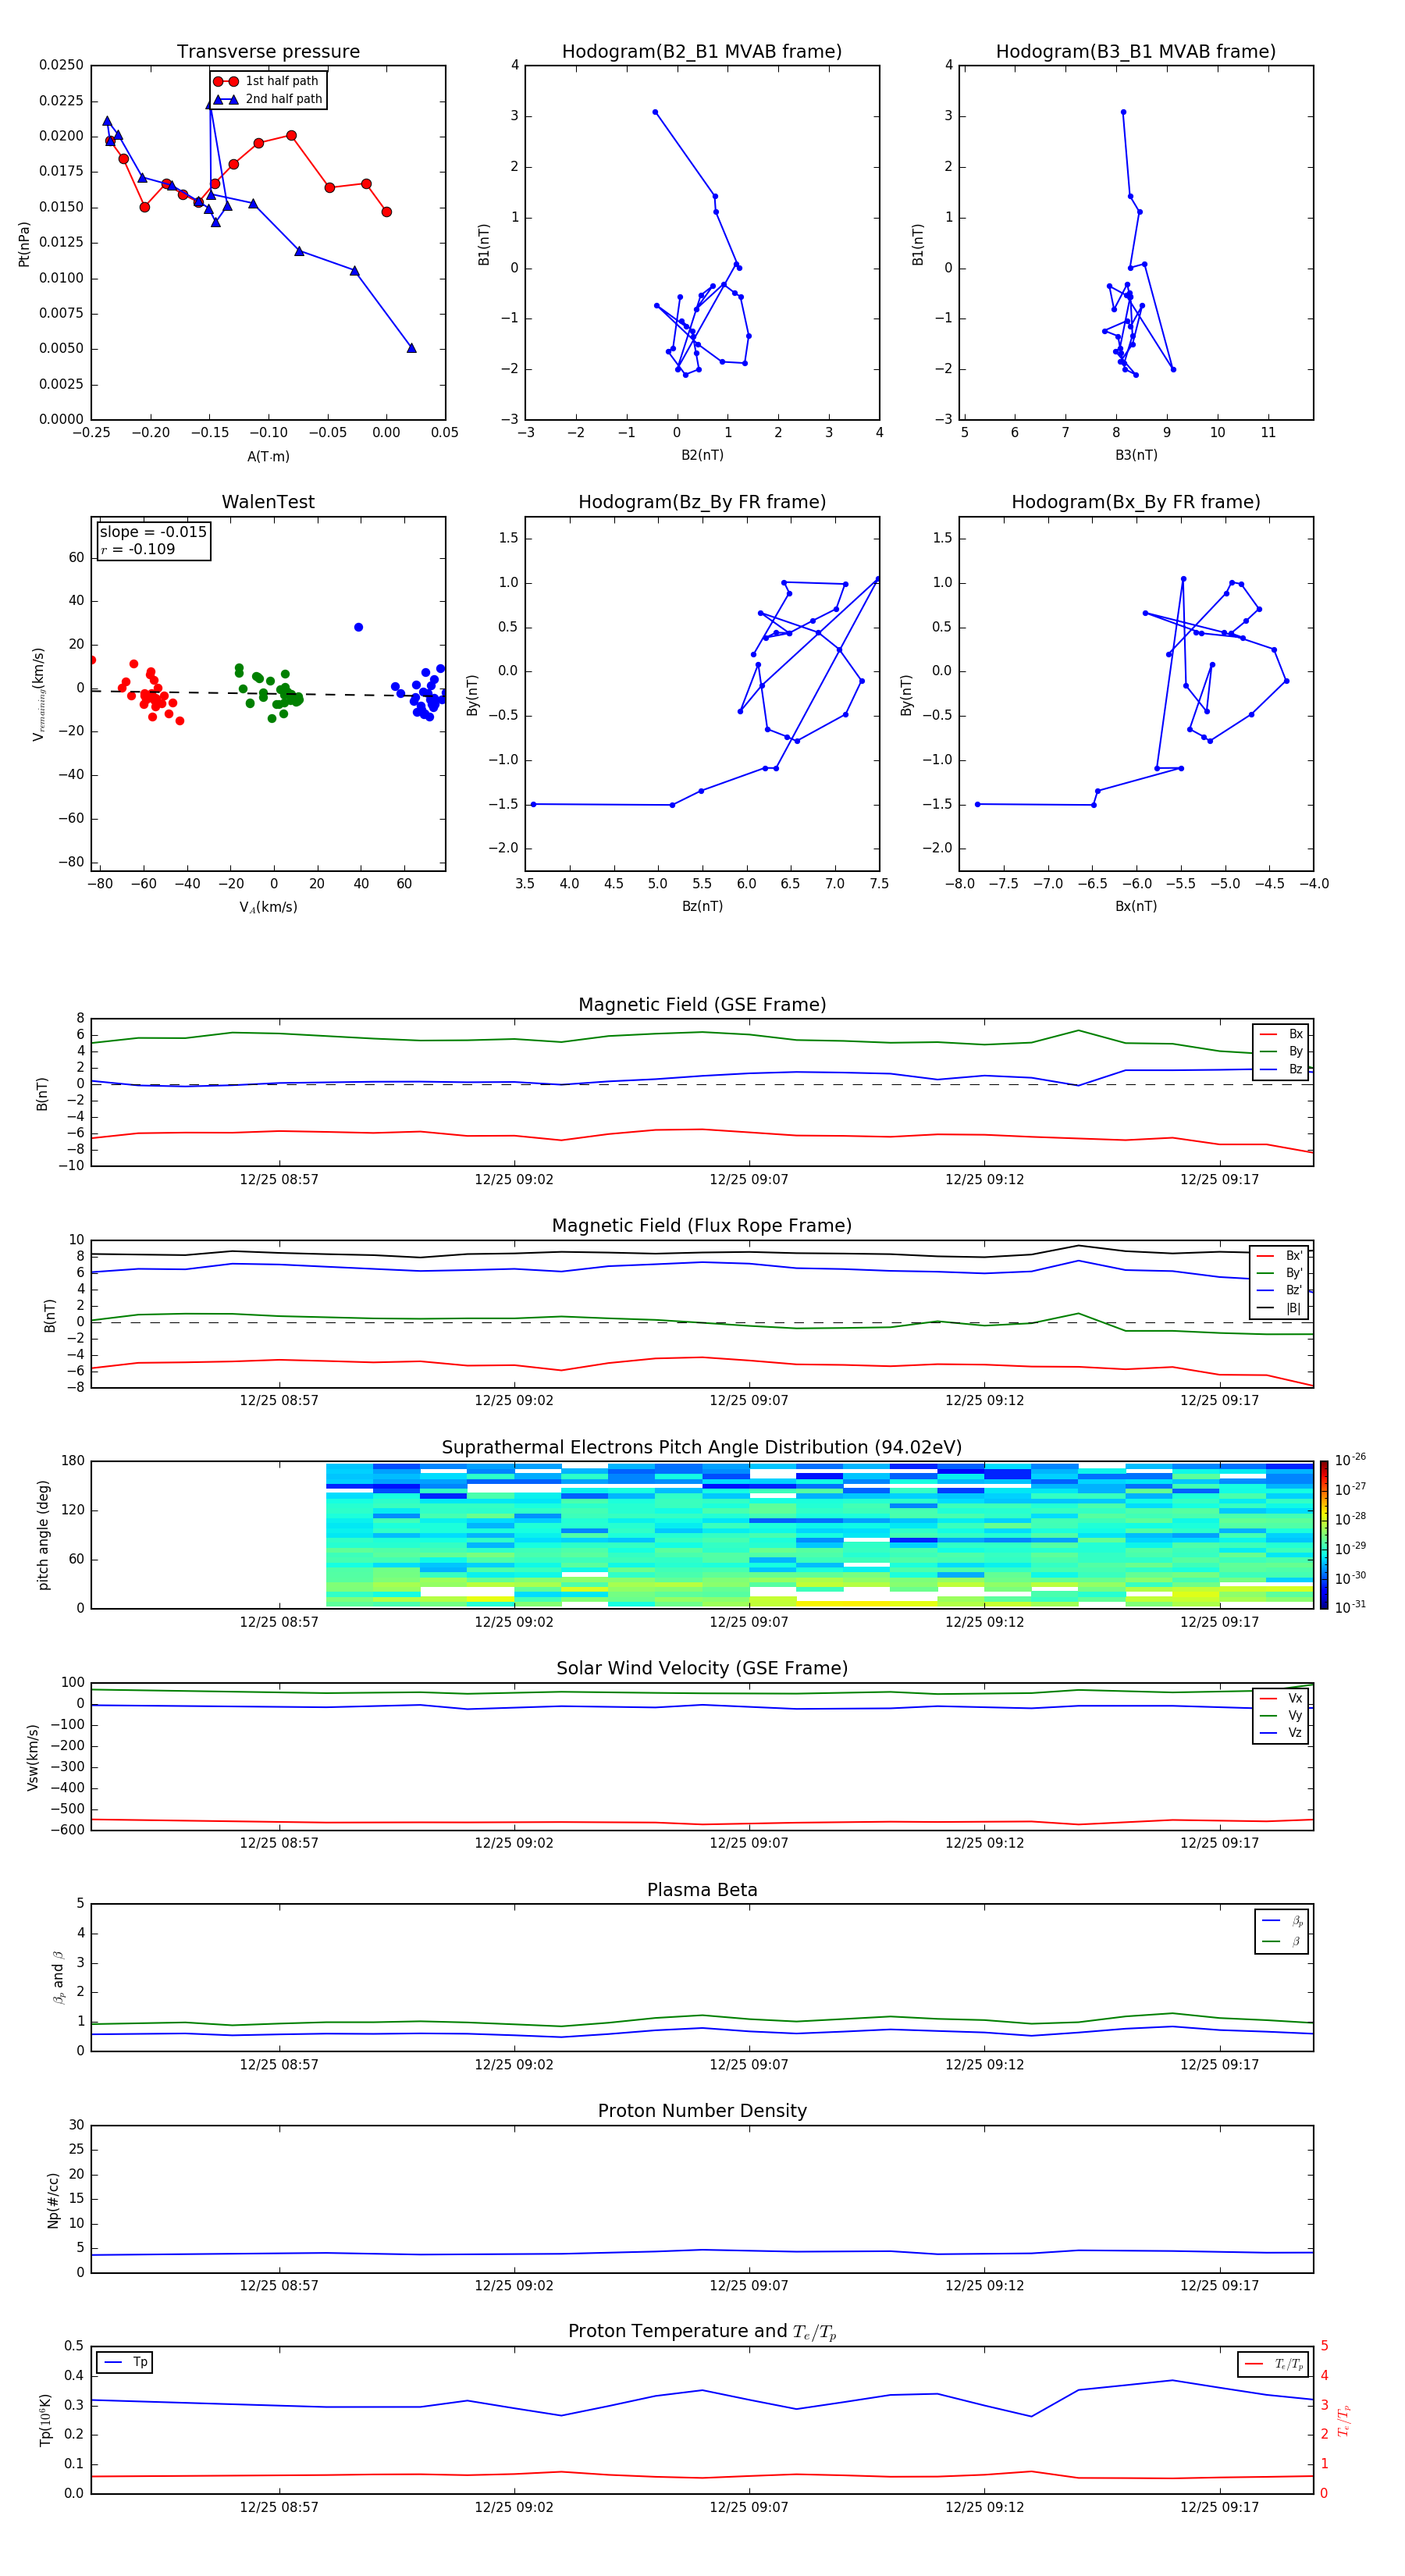Click the pitch angle color bar
The width and height of the screenshot is (1405, 2576).
(1324, 1535)
